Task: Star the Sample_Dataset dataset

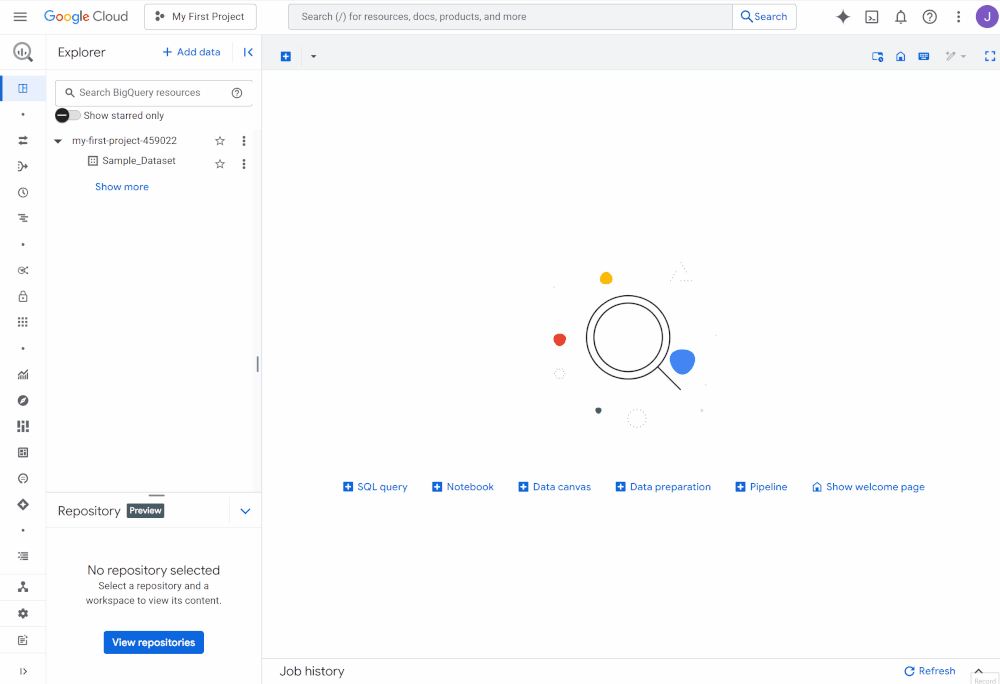Action: [220, 164]
